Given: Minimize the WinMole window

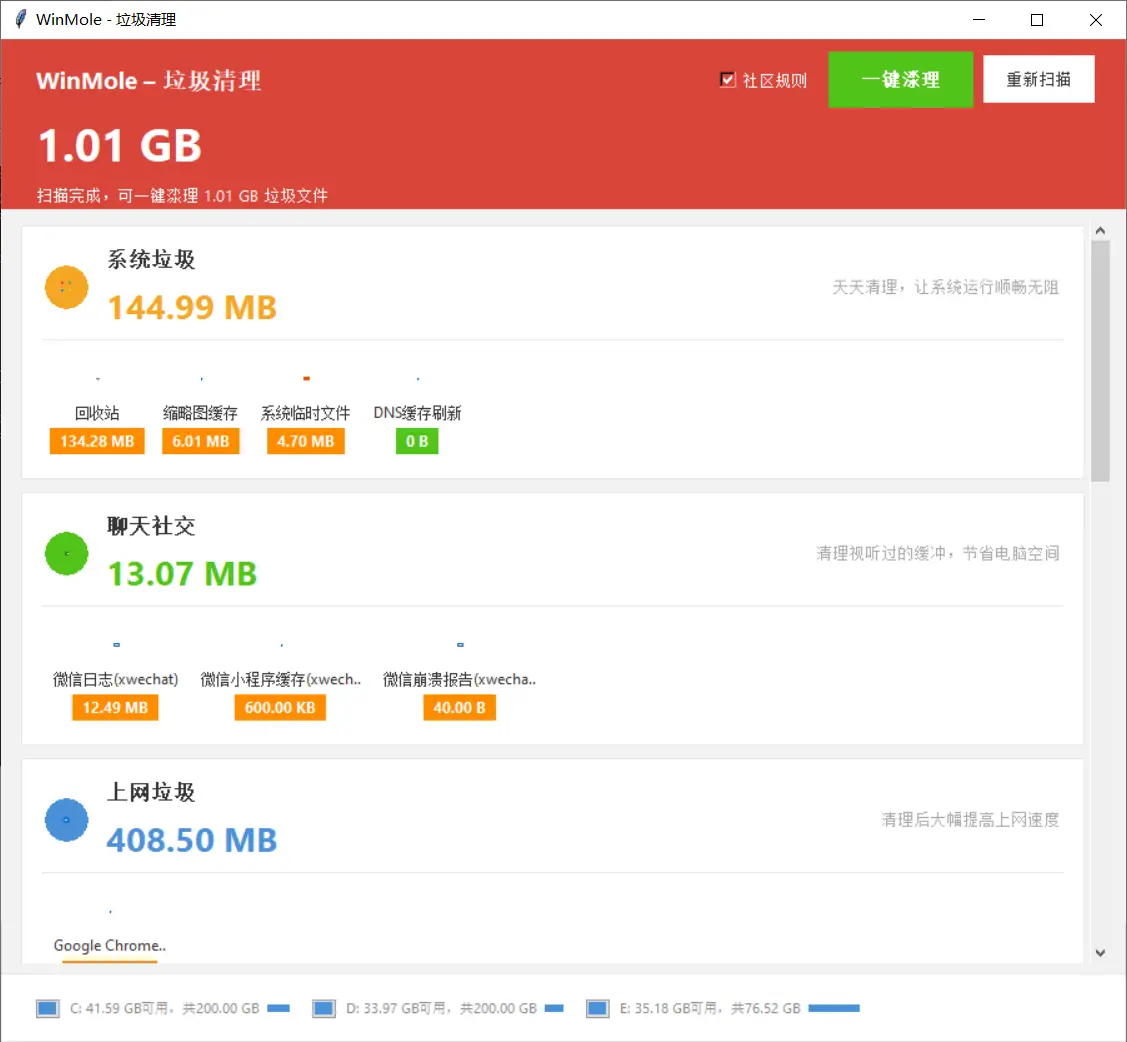Looking at the screenshot, I should [978, 19].
